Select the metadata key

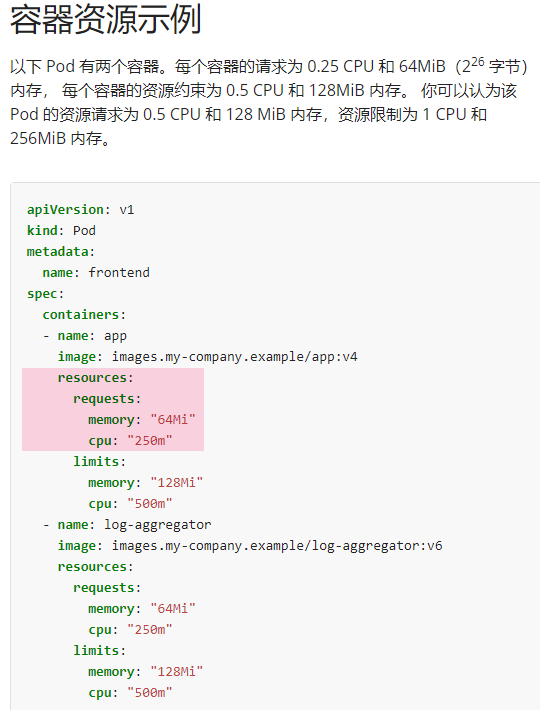coord(57,251)
